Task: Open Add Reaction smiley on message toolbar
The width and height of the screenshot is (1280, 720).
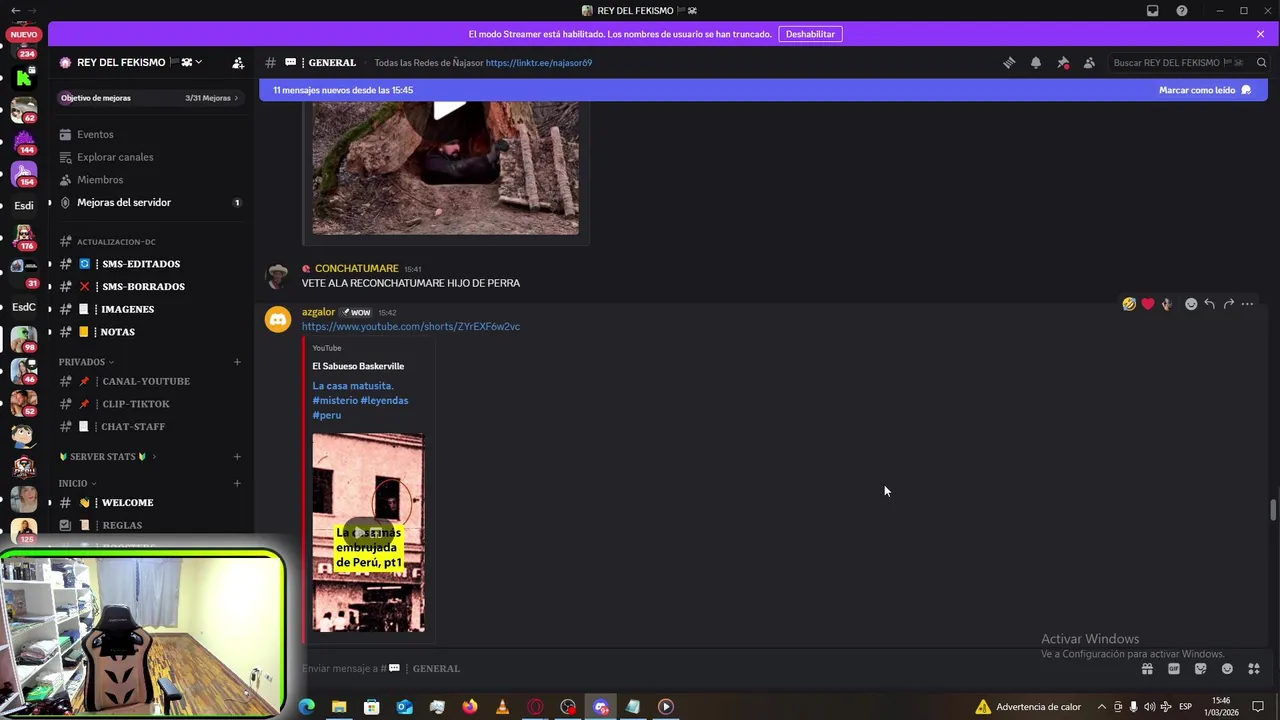Action: (1191, 304)
